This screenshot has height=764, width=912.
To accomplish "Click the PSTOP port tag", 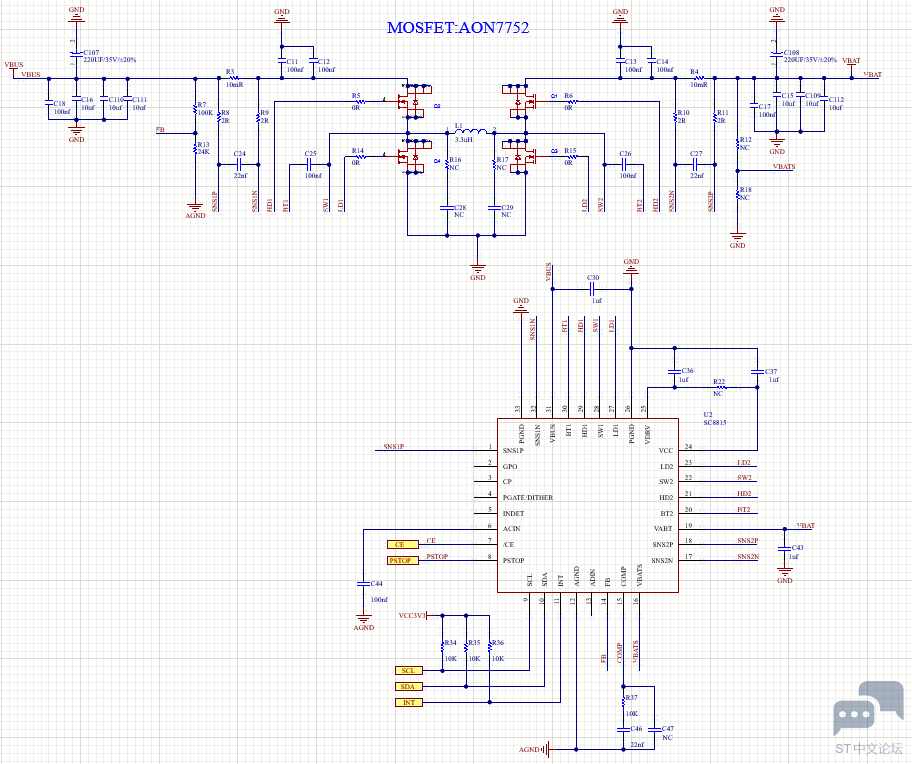I will 402,561.
